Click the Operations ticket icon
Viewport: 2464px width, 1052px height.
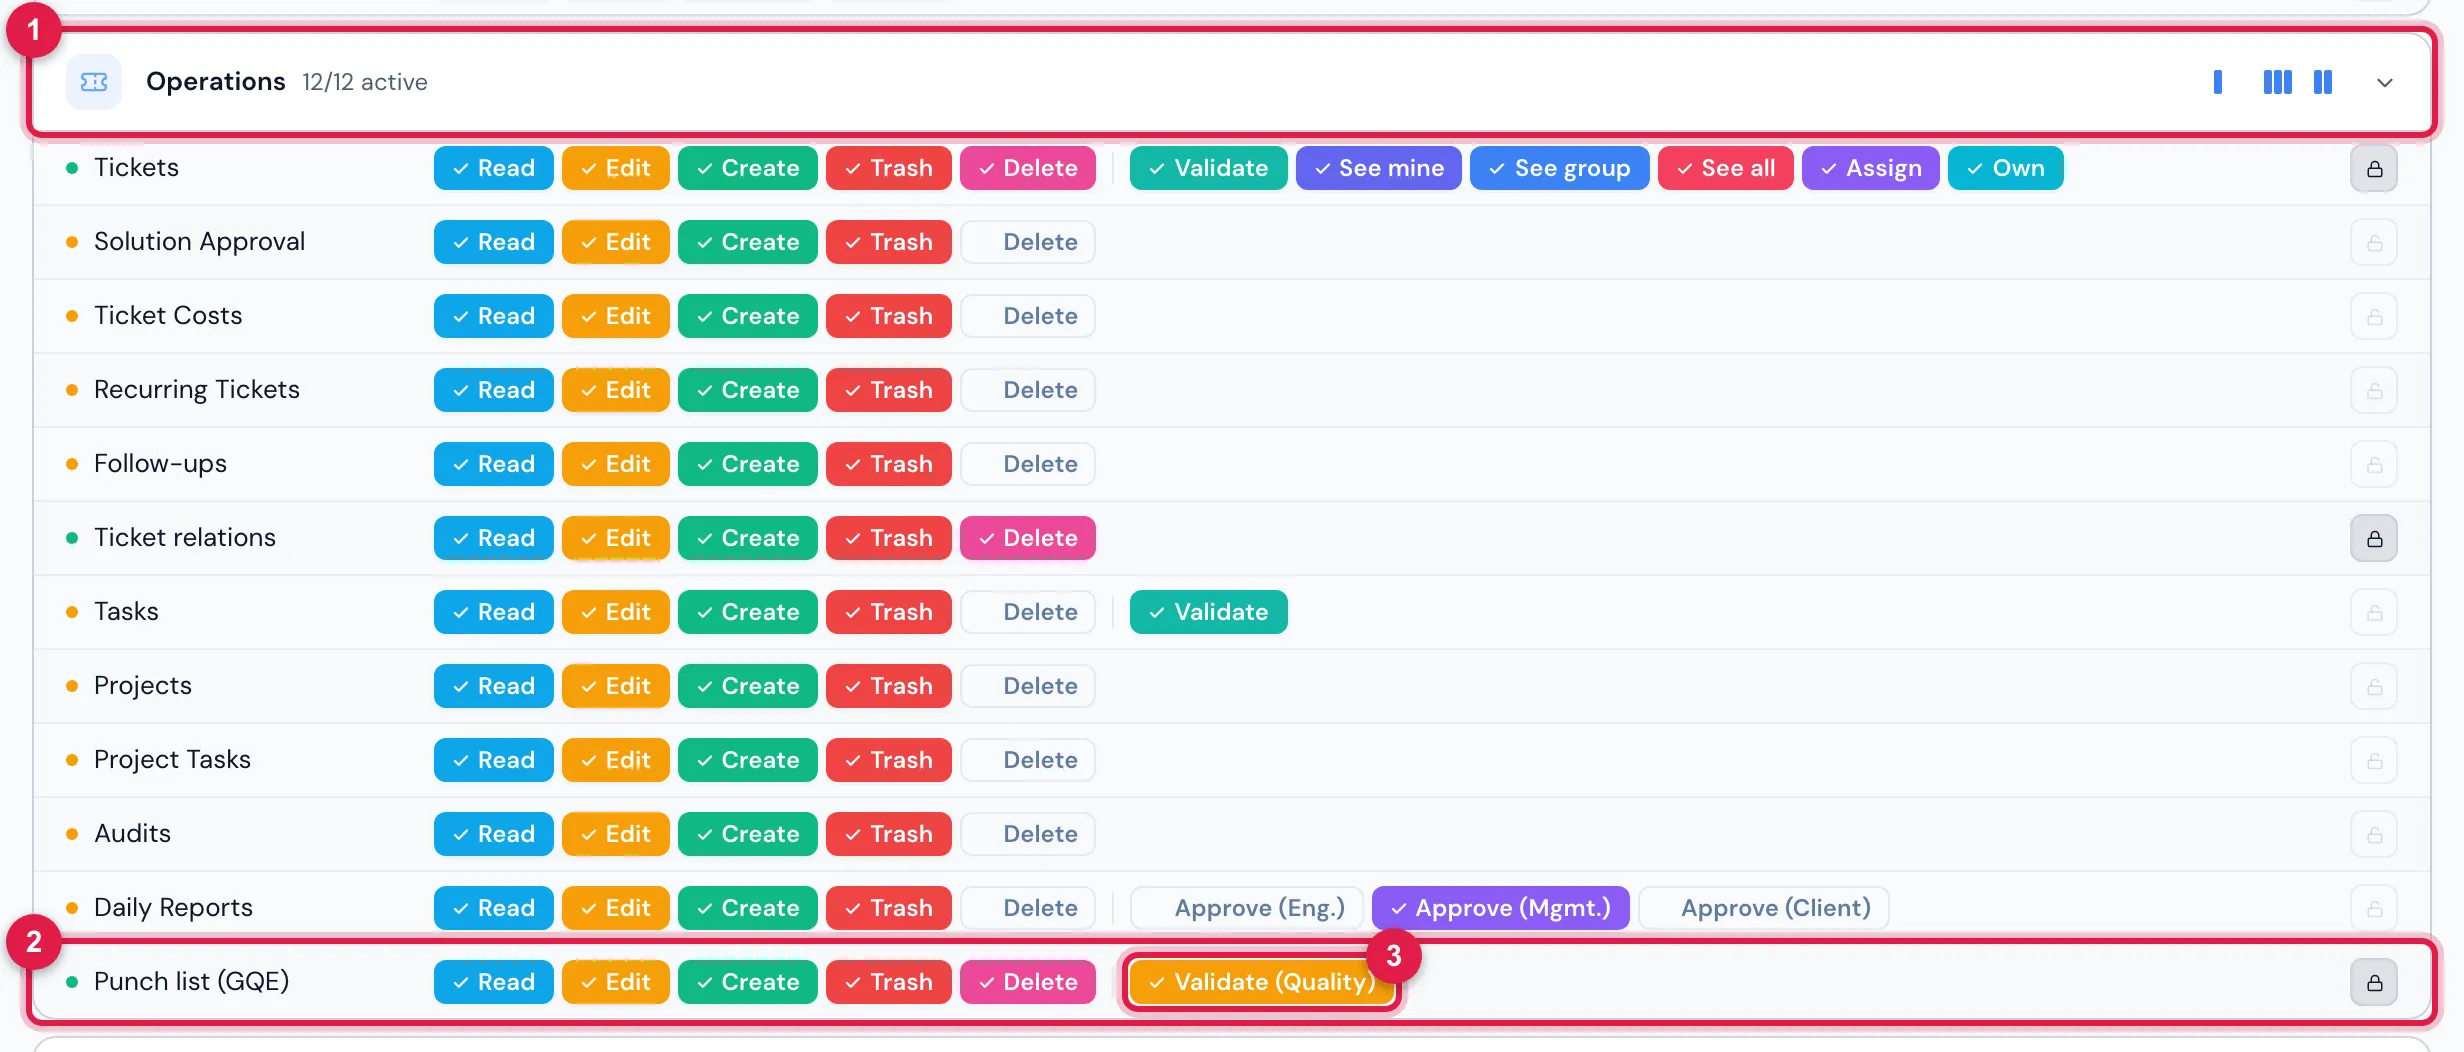tap(94, 82)
